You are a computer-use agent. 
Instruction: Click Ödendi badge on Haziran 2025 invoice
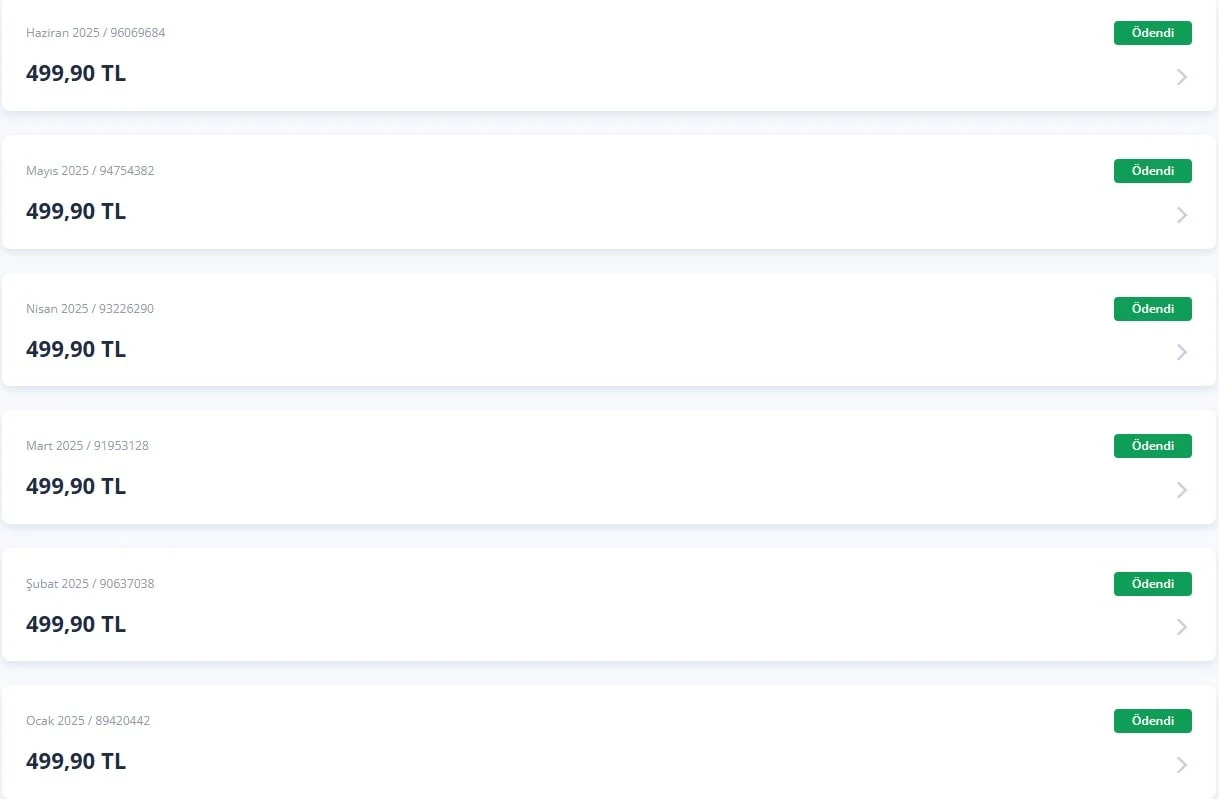point(1152,33)
